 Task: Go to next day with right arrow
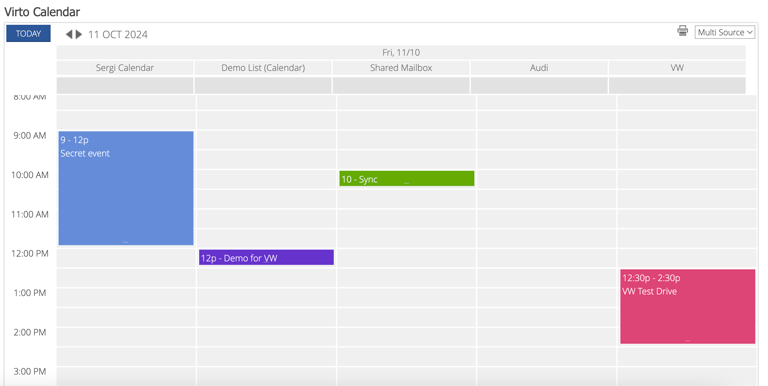78,34
